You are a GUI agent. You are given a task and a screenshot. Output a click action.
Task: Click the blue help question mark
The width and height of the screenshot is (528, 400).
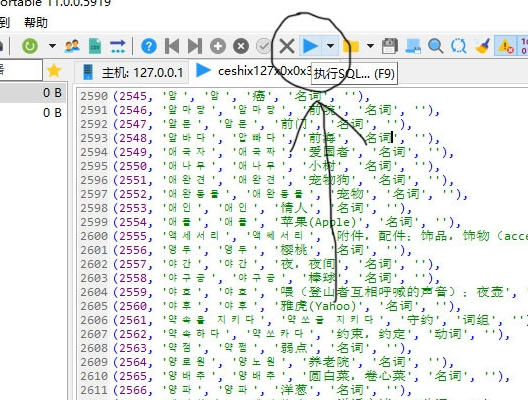tap(149, 46)
